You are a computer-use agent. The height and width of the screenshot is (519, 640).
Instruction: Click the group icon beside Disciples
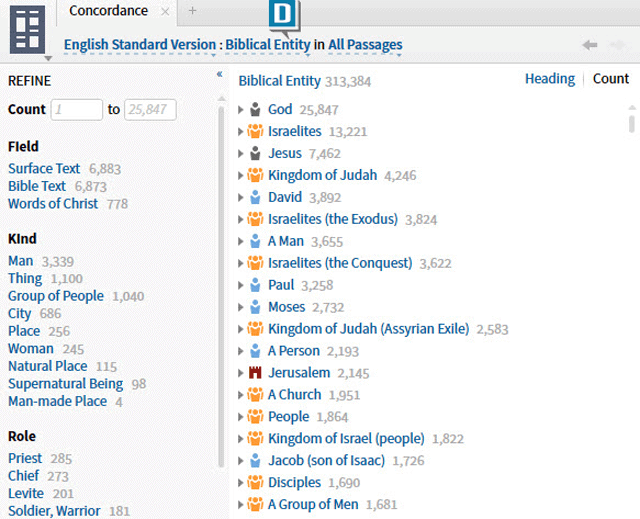pos(255,483)
